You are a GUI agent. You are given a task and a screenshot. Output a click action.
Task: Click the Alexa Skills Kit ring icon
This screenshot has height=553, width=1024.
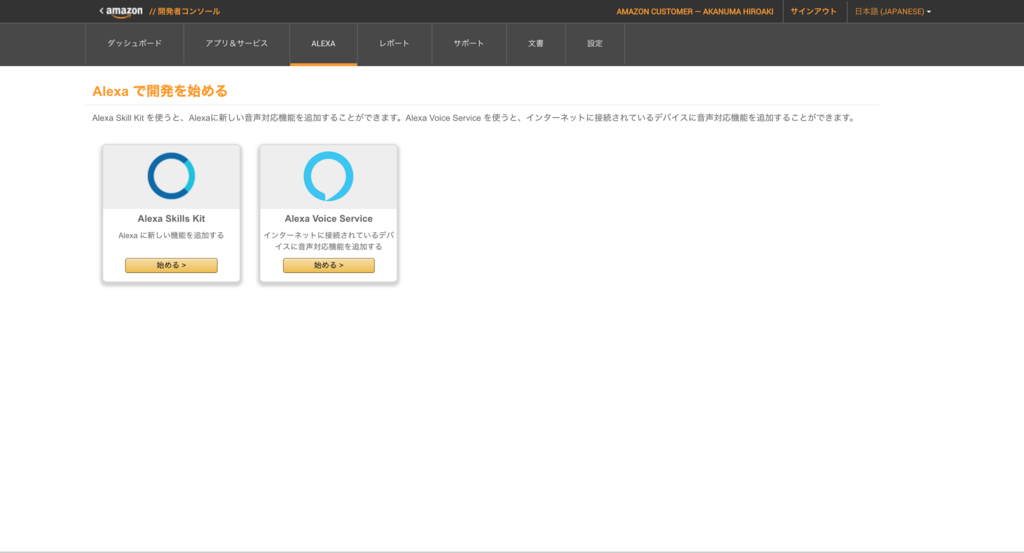tap(171, 176)
